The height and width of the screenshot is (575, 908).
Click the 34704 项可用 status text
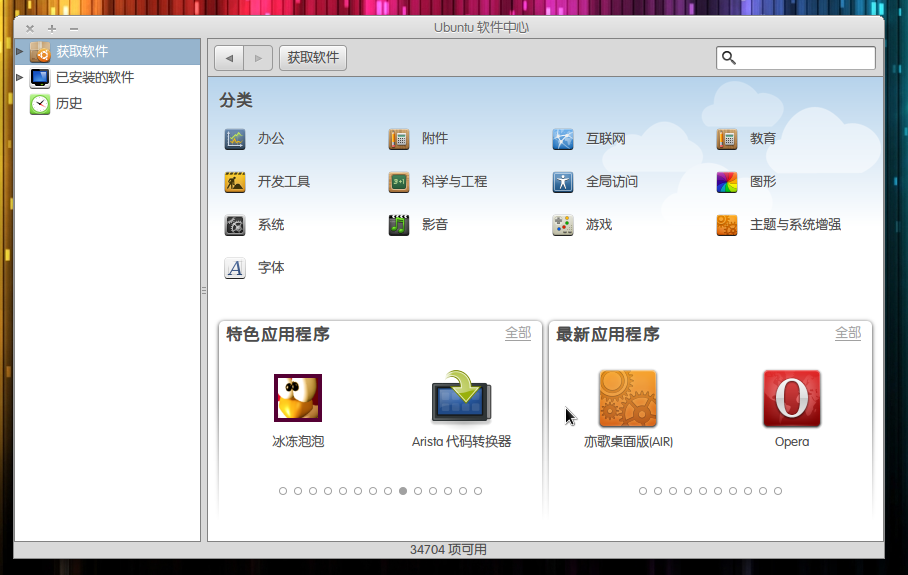(x=448, y=550)
